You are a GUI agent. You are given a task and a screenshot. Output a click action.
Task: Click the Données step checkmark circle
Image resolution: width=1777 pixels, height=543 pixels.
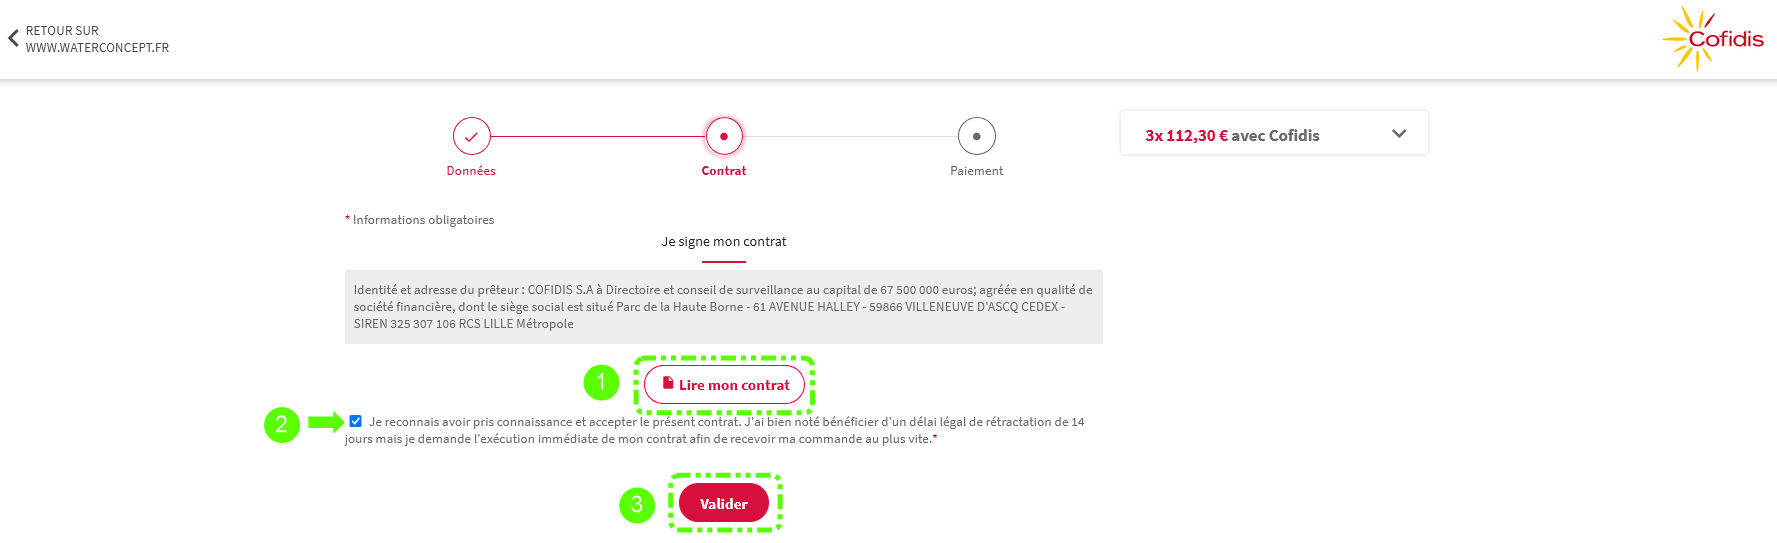tap(471, 136)
